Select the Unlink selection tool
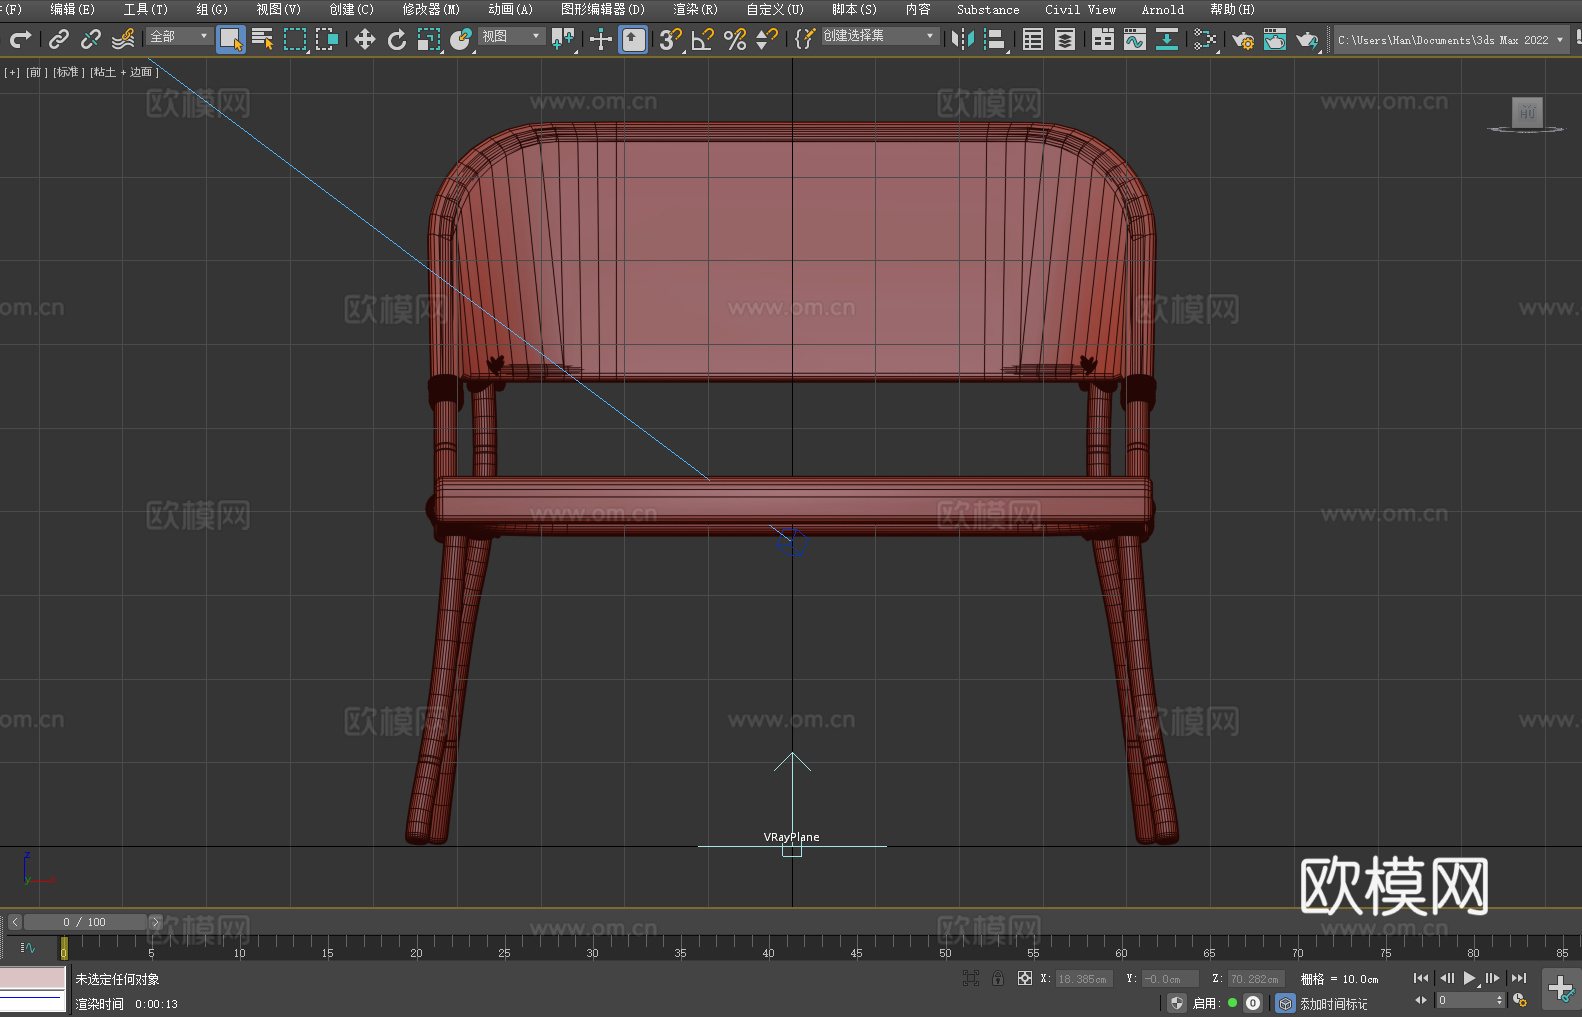The image size is (1582, 1017). pos(91,39)
